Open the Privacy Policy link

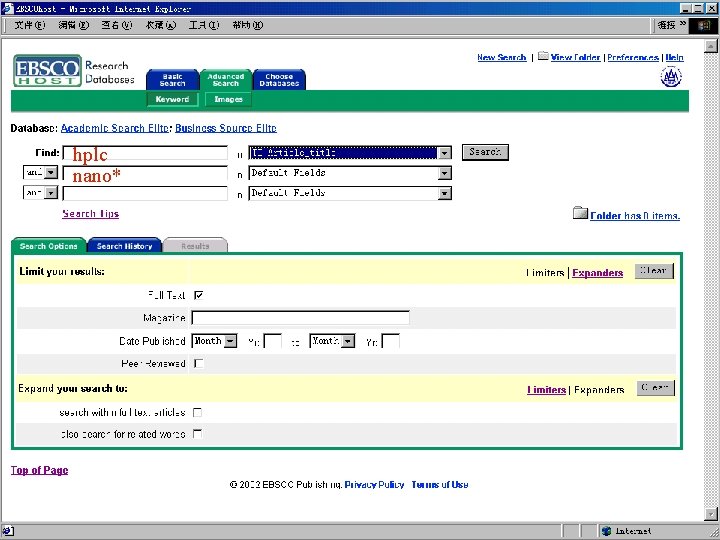374,484
